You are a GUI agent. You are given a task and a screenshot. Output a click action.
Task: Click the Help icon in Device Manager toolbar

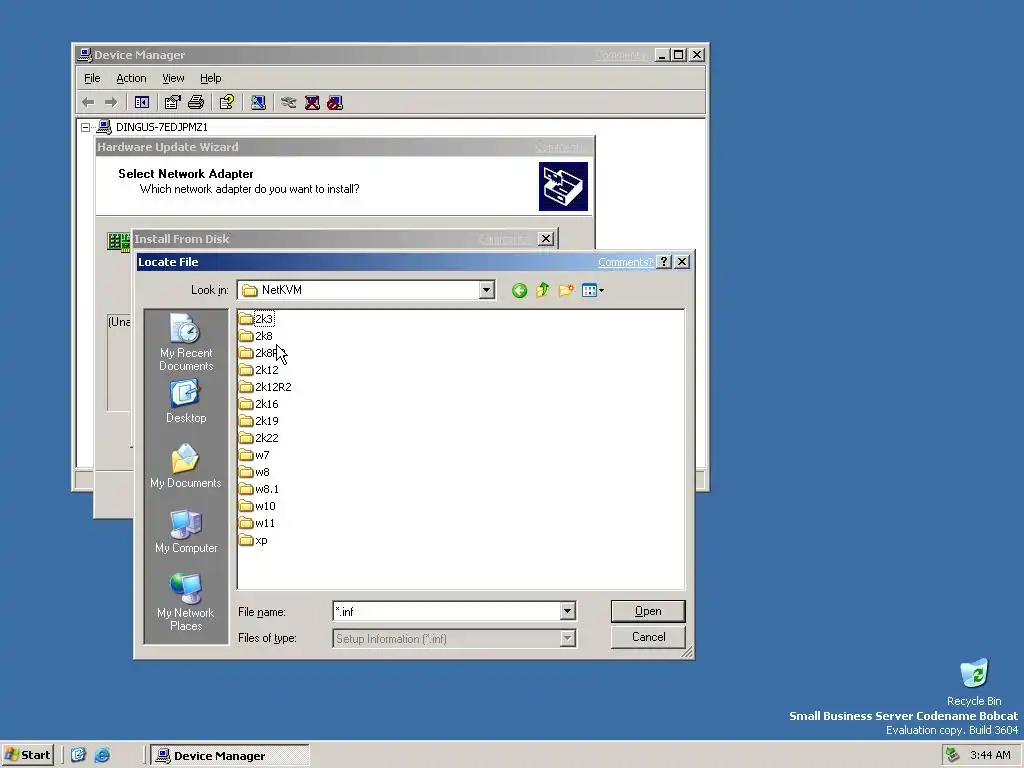[227, 103]
